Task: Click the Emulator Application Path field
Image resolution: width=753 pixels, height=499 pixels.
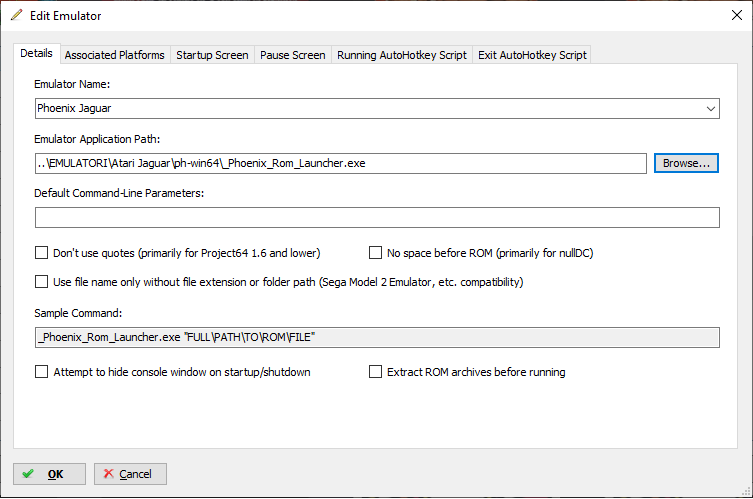Action: click(340, 163)
